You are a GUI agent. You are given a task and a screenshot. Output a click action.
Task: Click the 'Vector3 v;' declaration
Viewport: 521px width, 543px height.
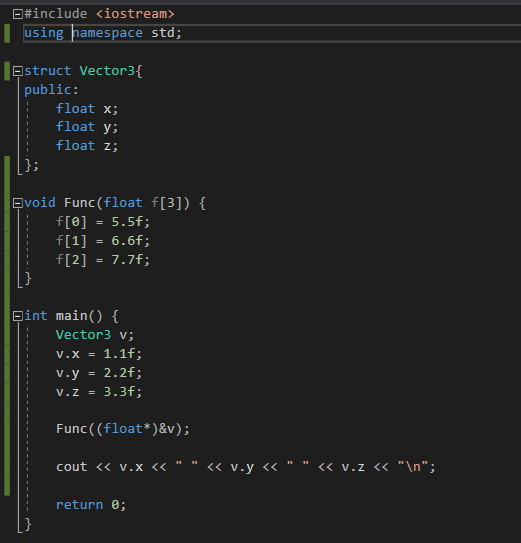[x=95, y=335]
